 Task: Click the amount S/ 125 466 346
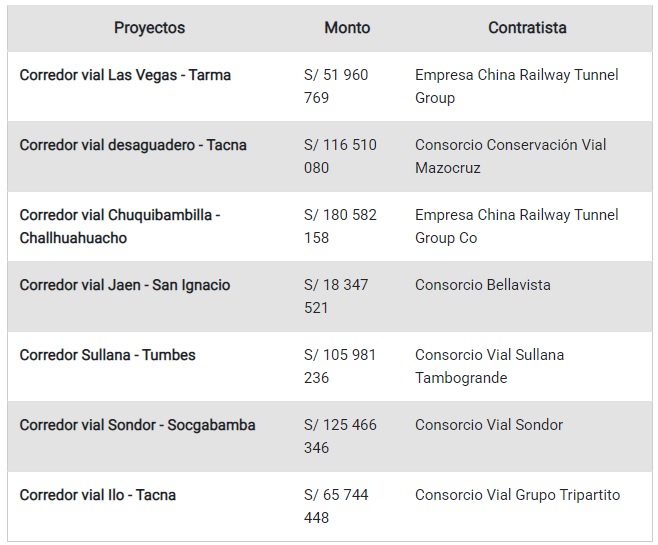click(340, 436)
